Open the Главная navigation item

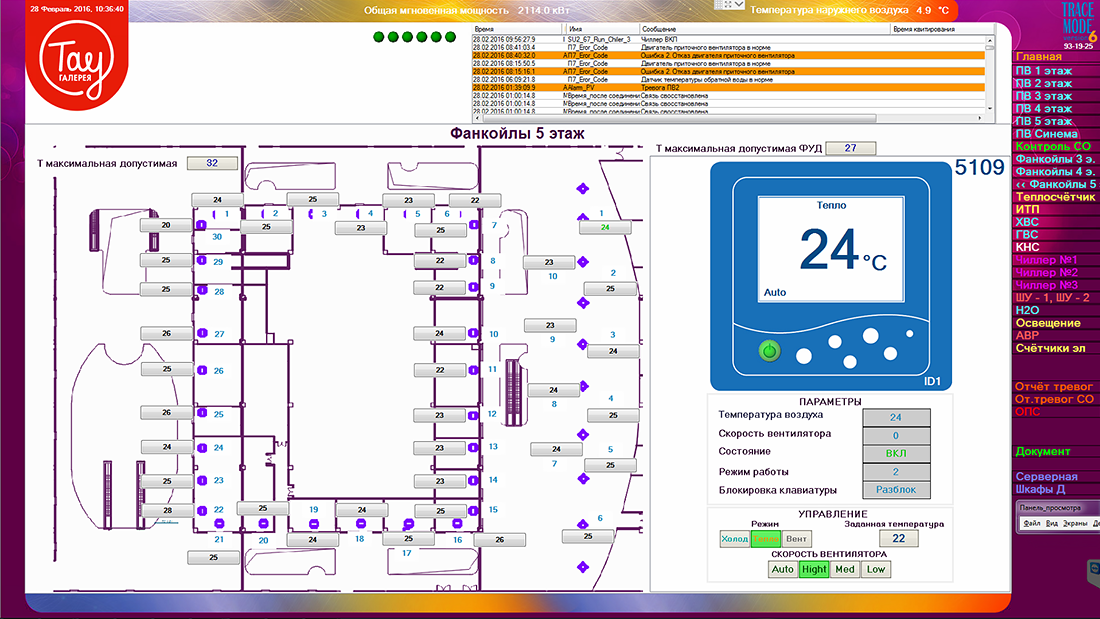(x=1037, y=57)
